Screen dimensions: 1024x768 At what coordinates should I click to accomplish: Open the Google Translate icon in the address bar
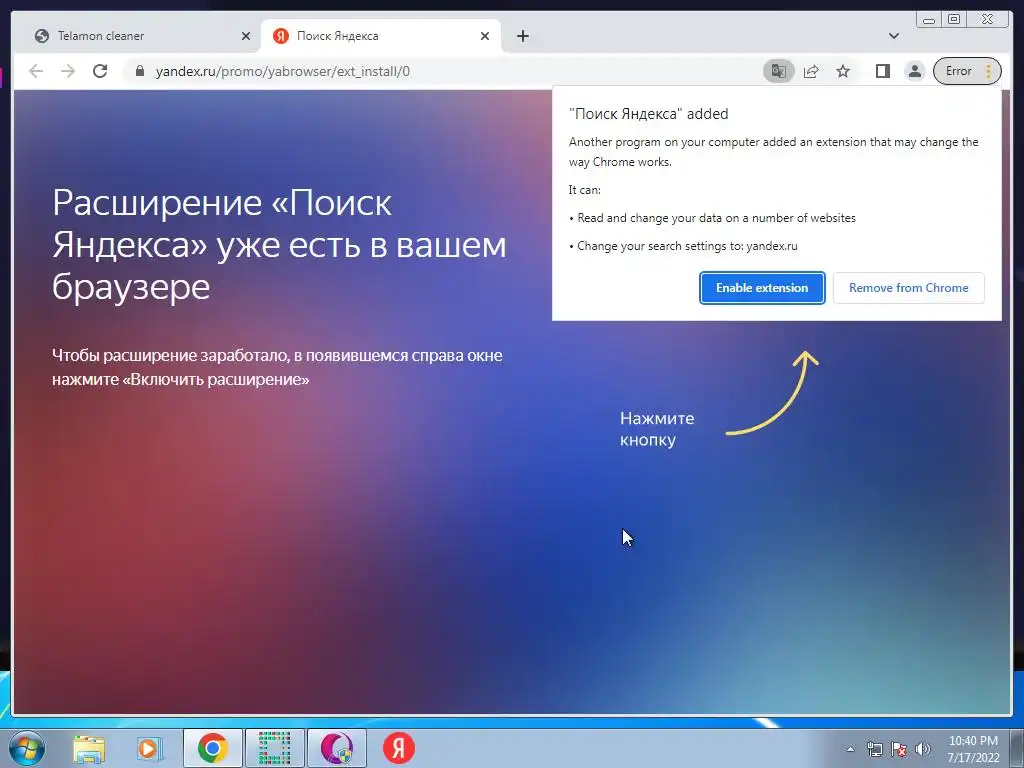pos(778,71)
